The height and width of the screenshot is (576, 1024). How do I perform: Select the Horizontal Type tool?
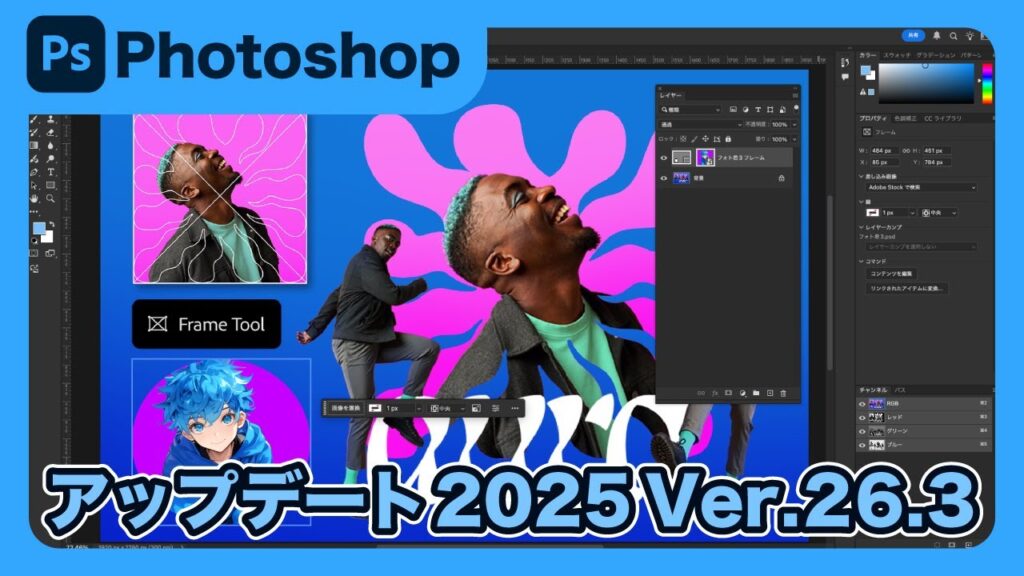pos(50,172)
